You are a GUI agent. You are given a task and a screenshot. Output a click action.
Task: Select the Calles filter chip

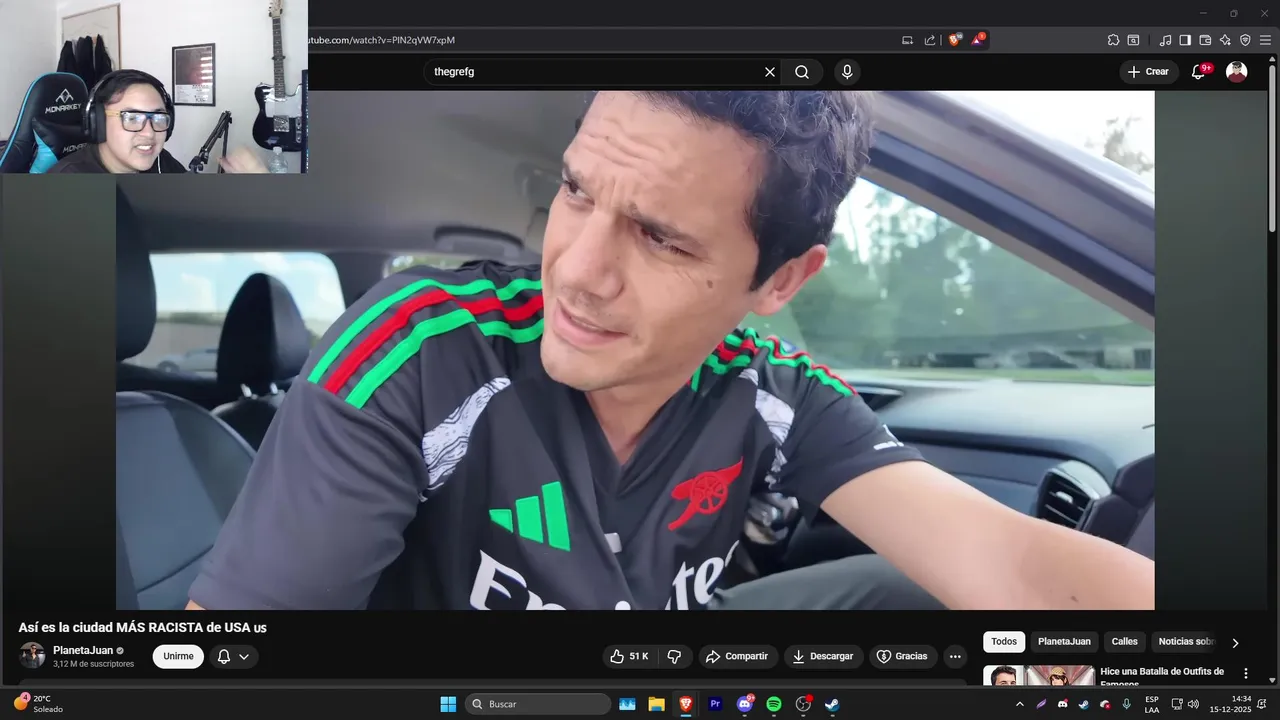tap(1125, 642)
